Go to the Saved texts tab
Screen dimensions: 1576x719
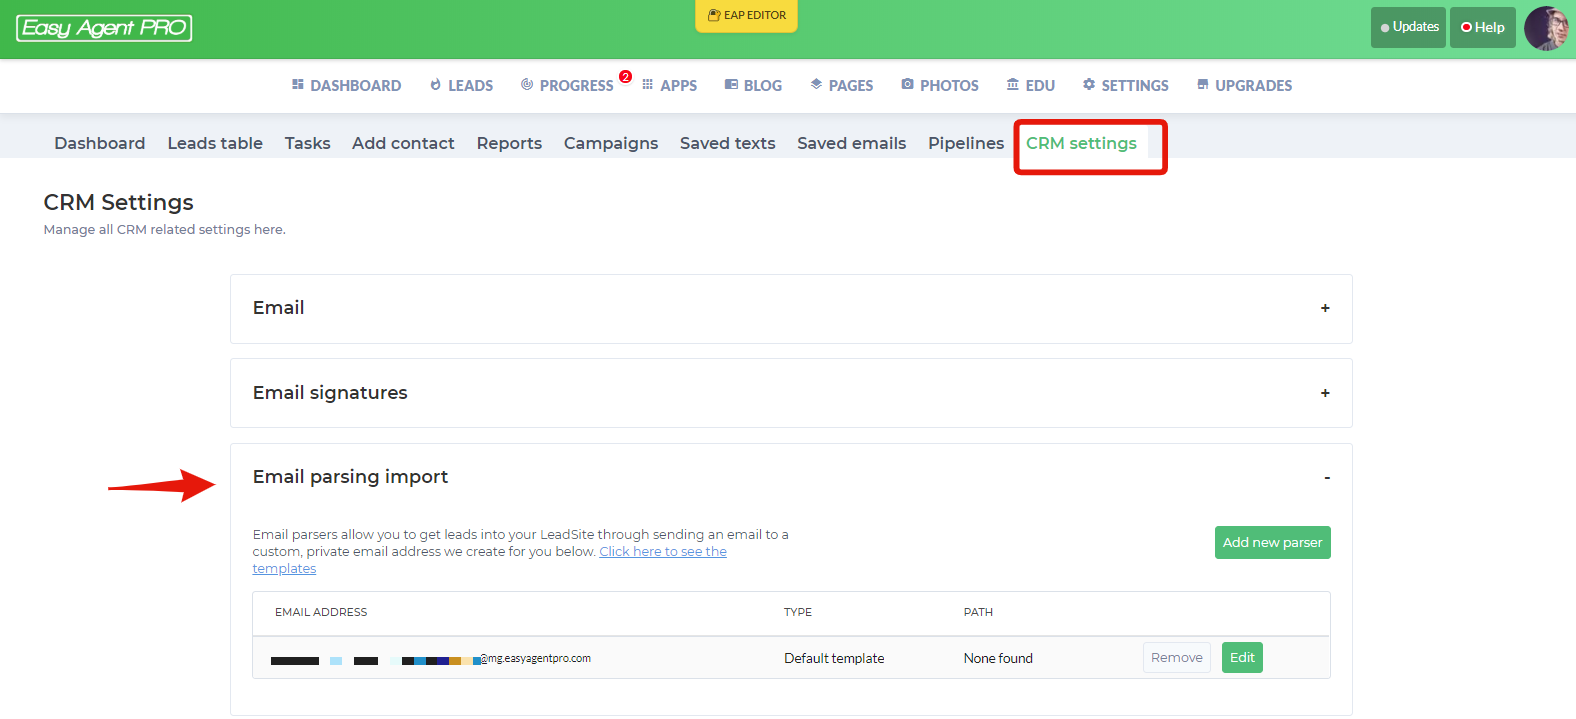[x=728, y=143]
